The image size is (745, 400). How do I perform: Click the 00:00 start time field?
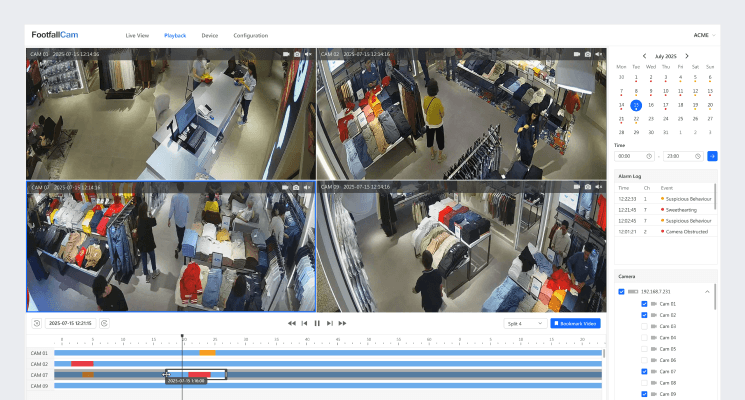pos(634,156)
